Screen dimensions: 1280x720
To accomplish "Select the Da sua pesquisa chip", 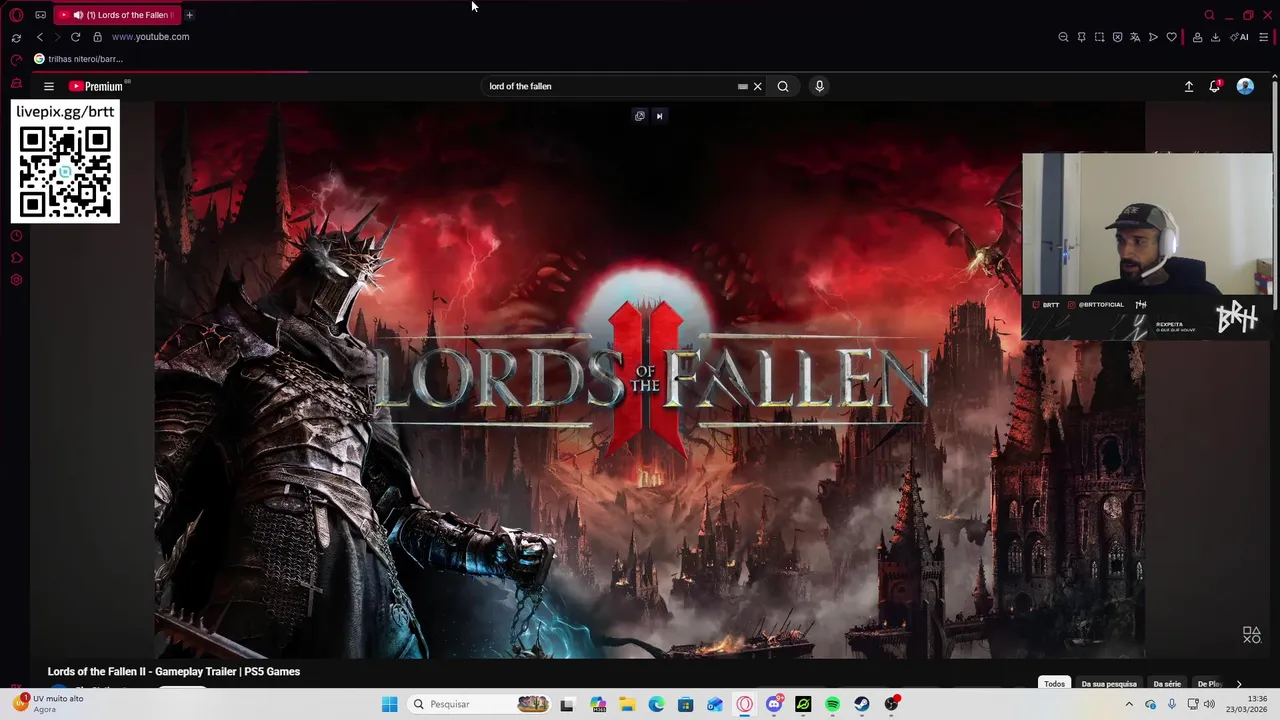I will (1109, 684).
